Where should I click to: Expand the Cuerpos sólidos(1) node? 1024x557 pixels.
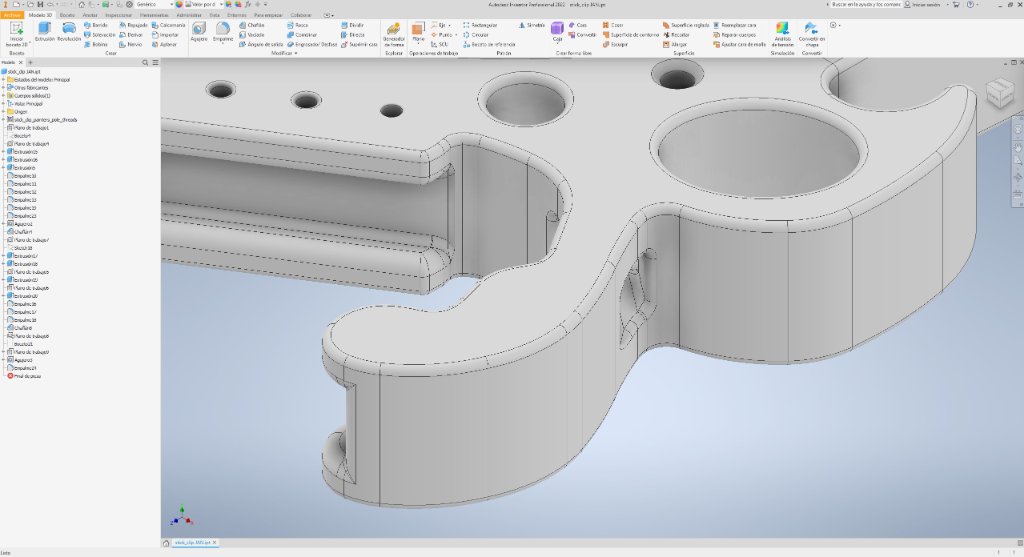(3, 95)
